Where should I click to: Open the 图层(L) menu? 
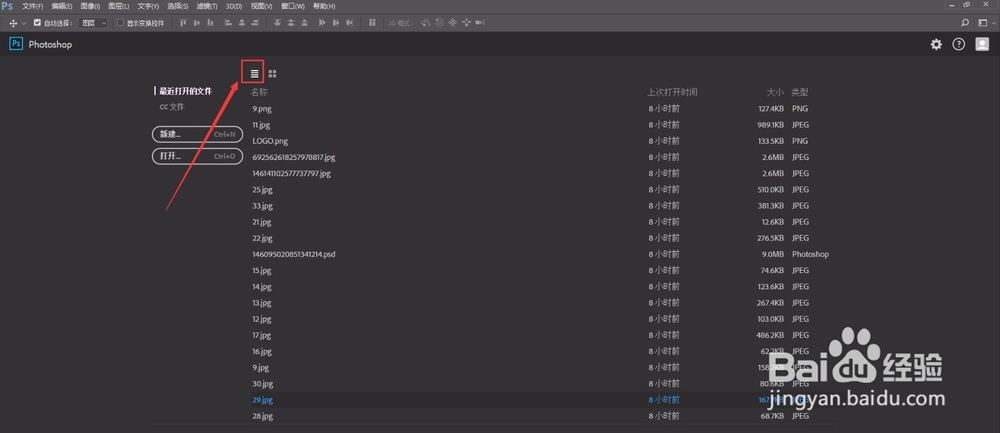pyautogui.click(x=119, y=6)
